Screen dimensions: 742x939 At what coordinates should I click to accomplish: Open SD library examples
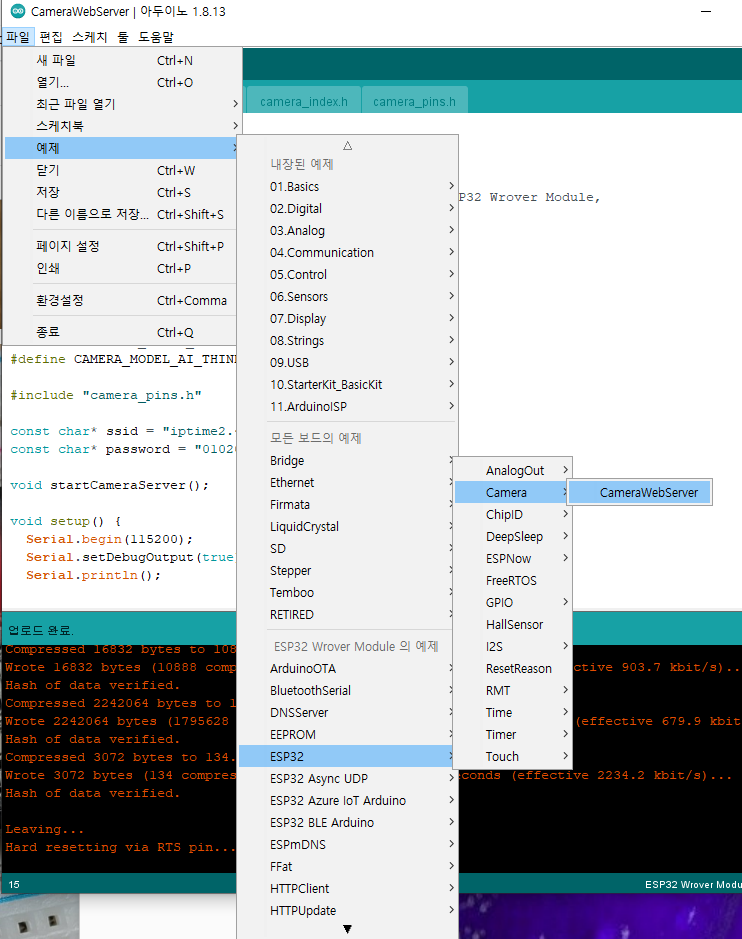tap(347, 549)
